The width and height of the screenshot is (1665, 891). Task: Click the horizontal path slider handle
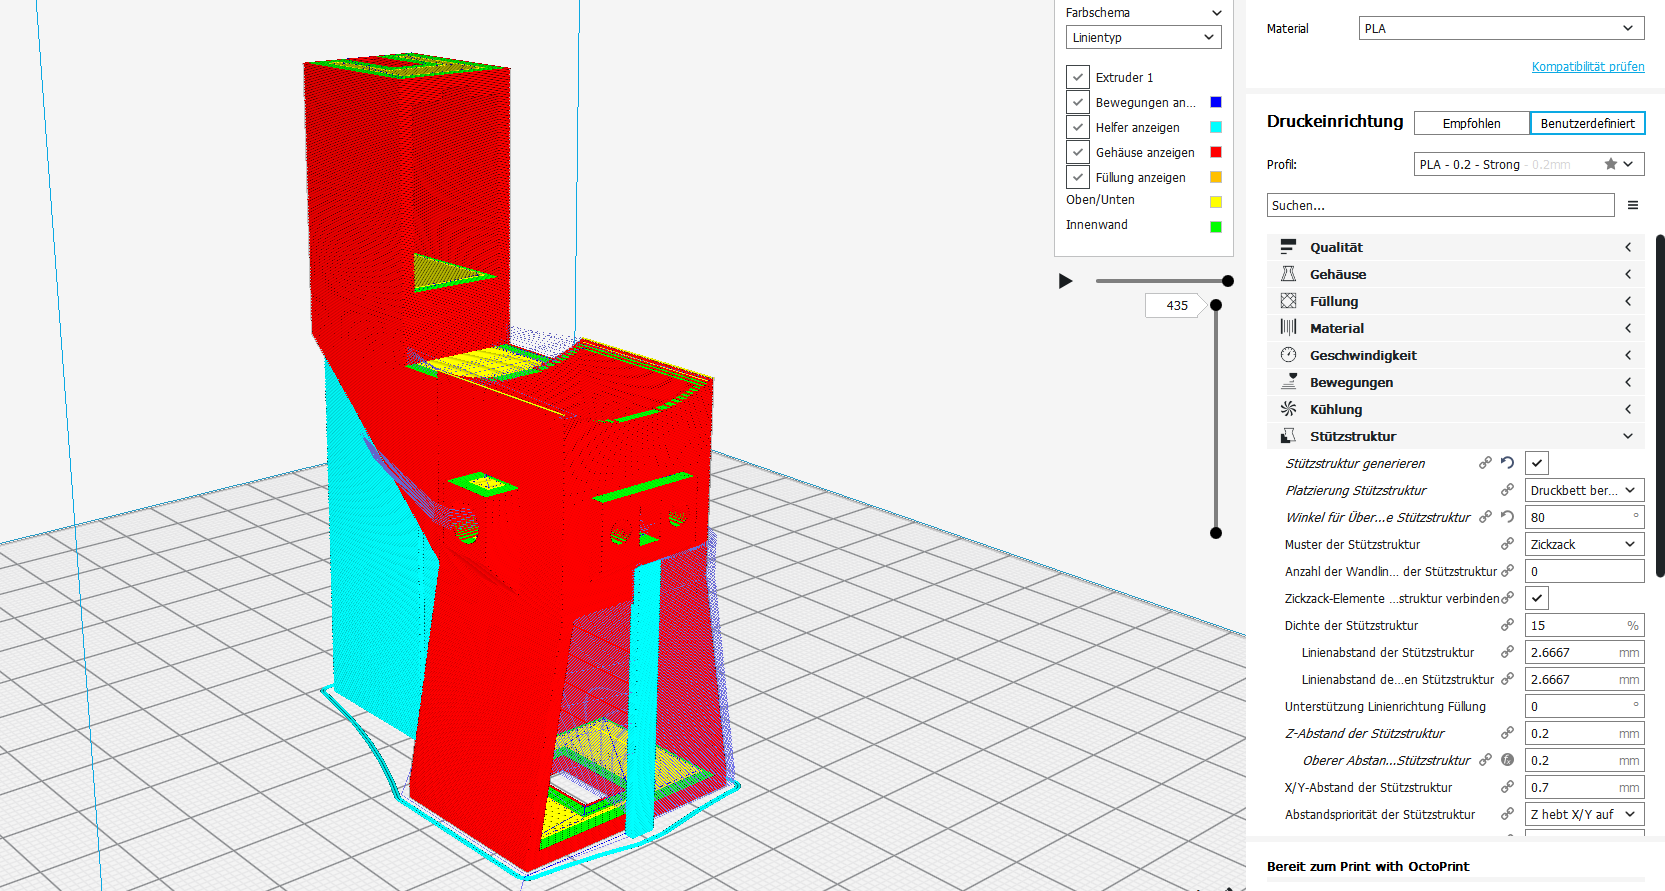click(x=1228, y=281)
